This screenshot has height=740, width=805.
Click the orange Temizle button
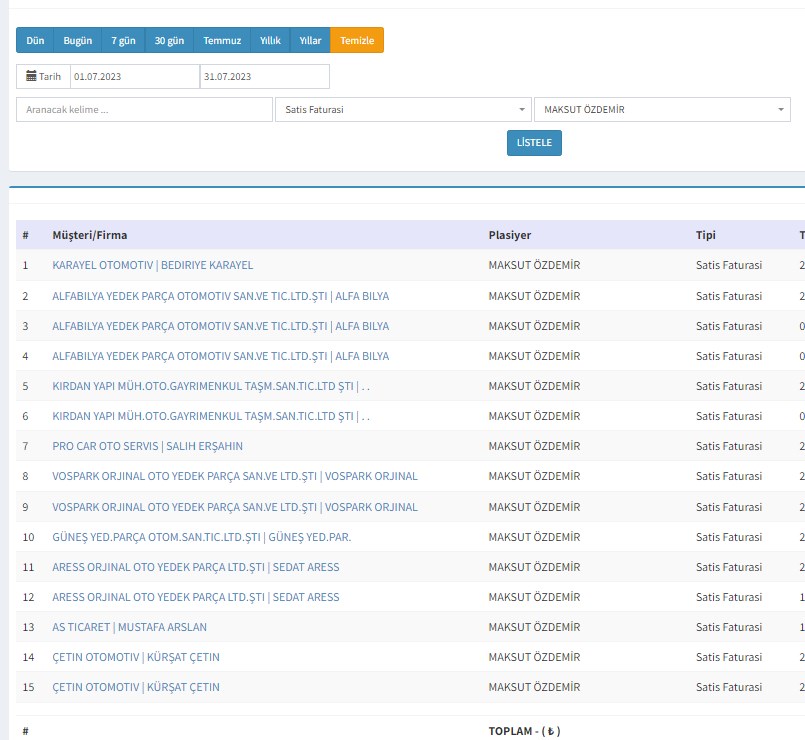click(x=357, y=40)
